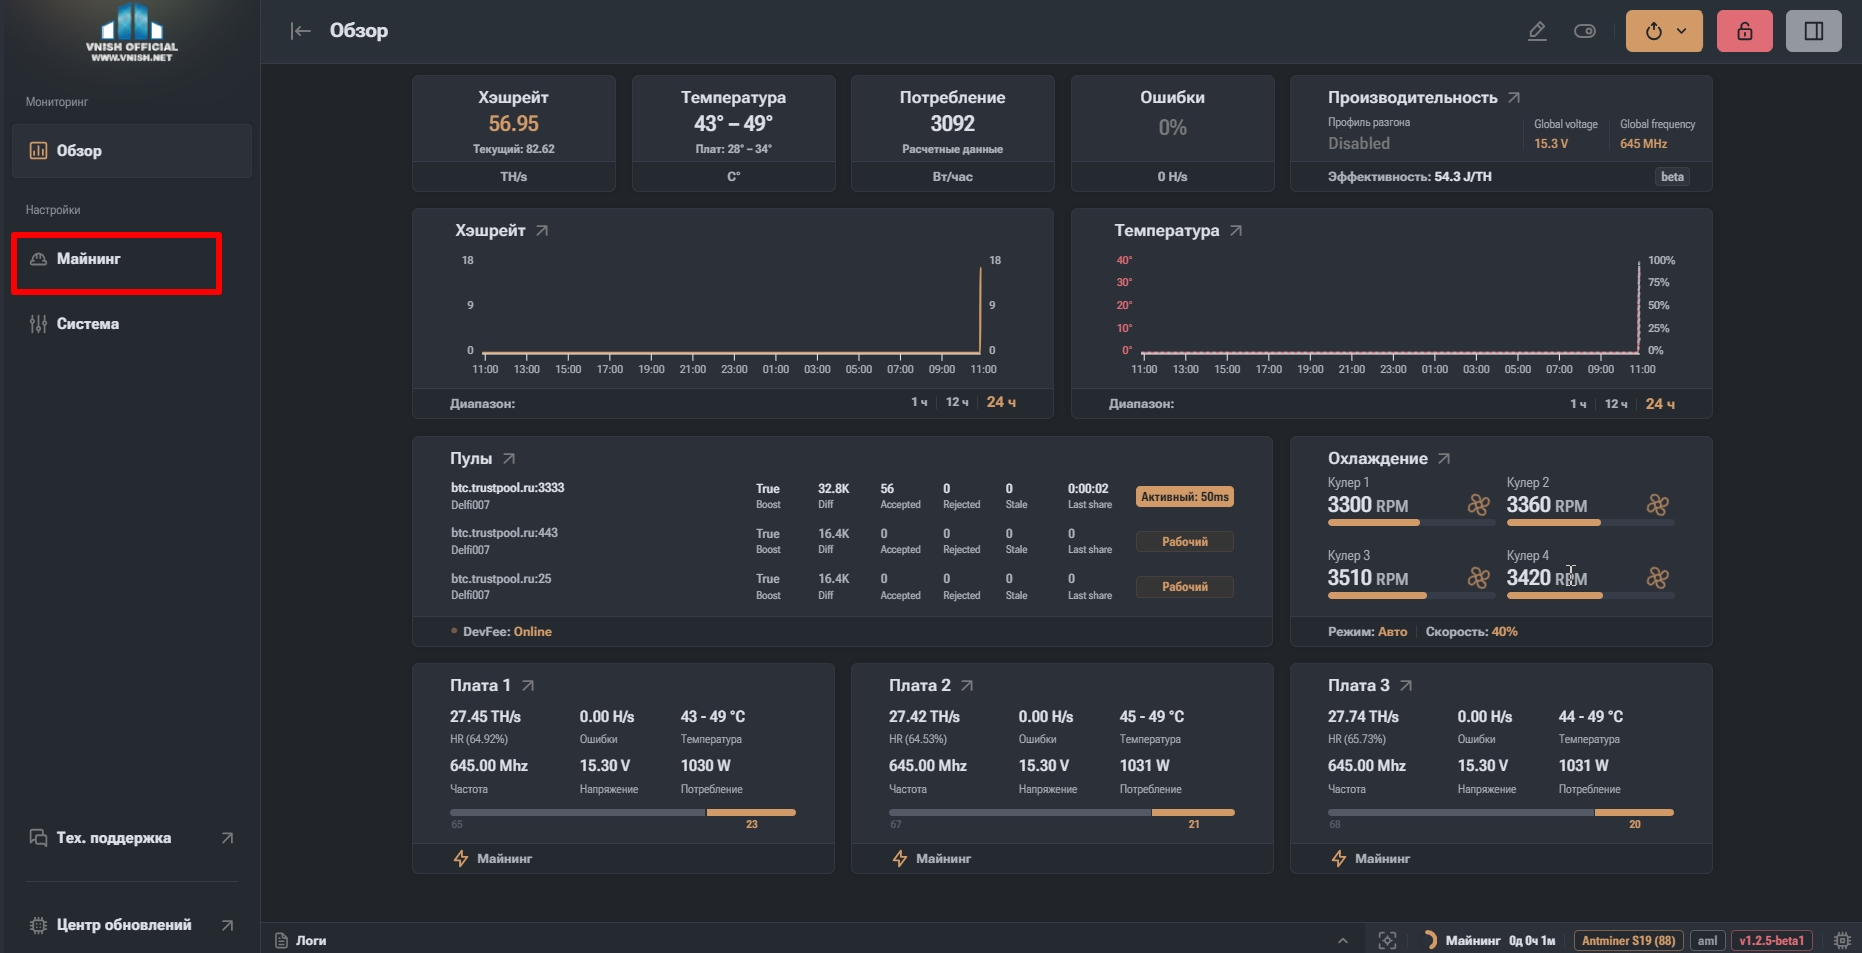Click pool address btc.trustpool.ru:3333
The height and width of the screenshot is (953, 1862).
click(x=507, y=488)
